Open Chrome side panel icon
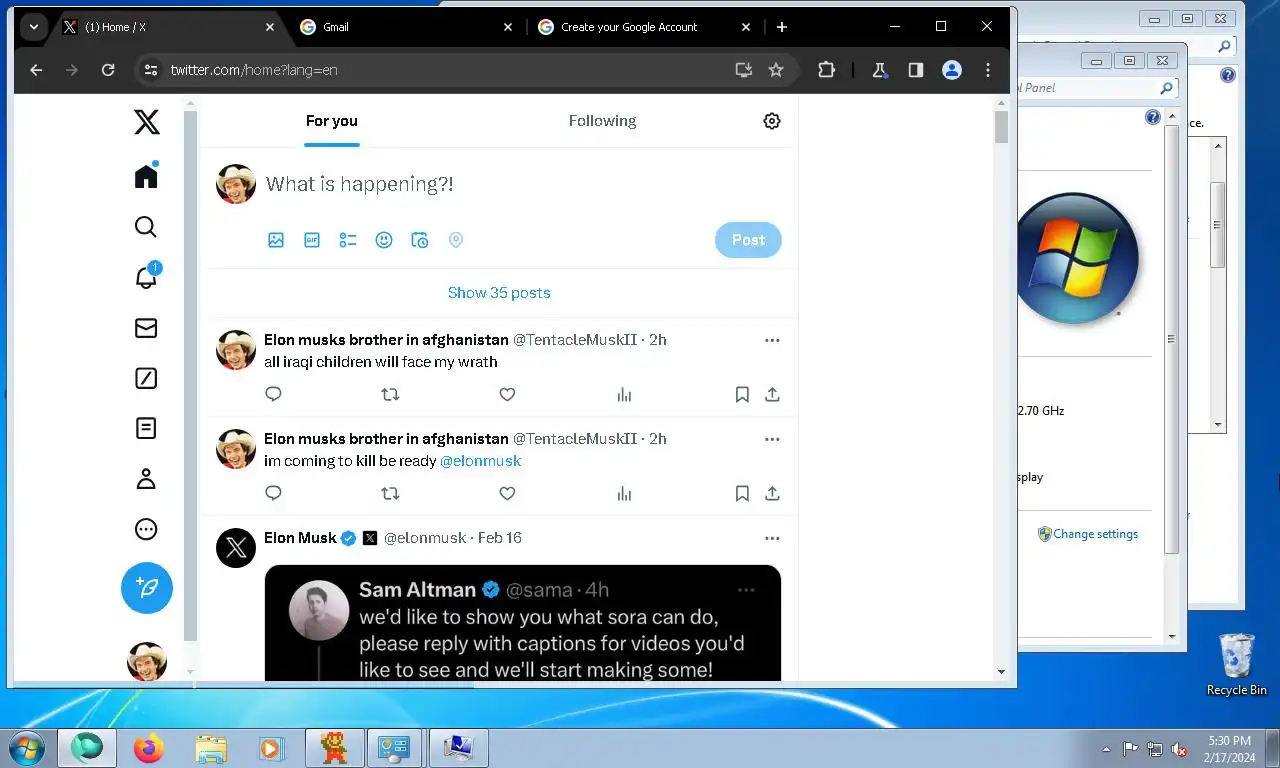This screenshot has width=1280, height=768. tap(915, 70)
